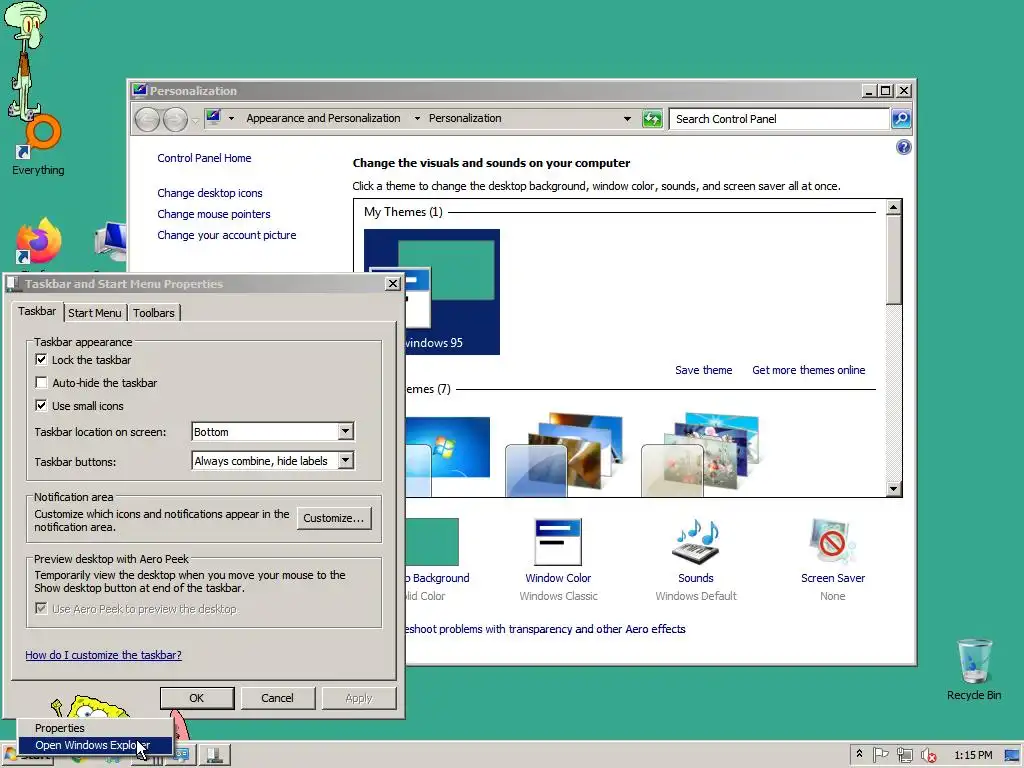1024x768 pixels.
Task: Open Change mouse pointers link
Action: pos(214,214)
